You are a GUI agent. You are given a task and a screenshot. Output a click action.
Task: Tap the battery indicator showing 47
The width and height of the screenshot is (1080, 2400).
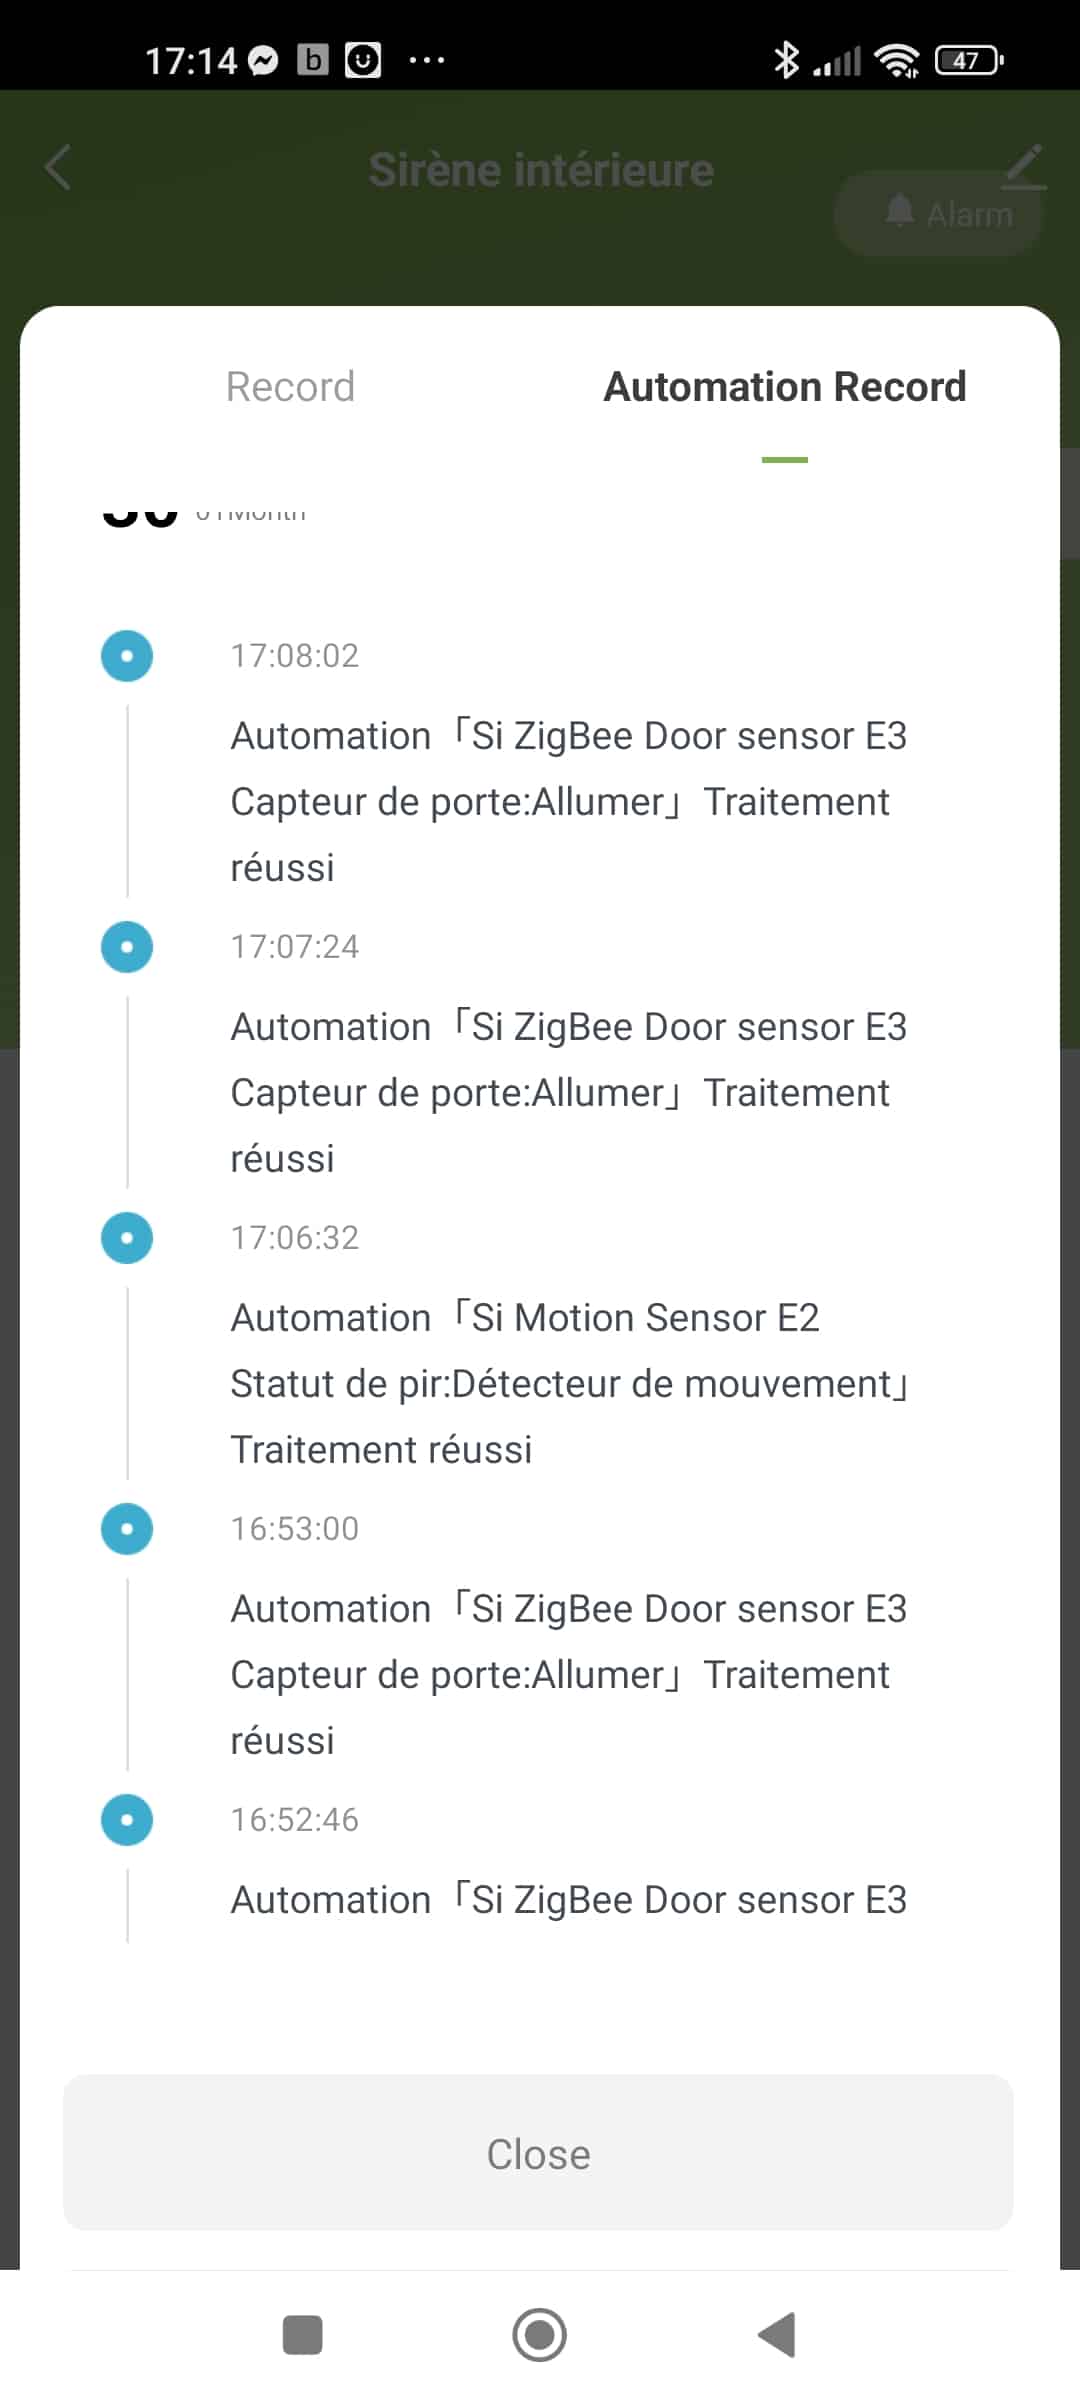(968, 61)
